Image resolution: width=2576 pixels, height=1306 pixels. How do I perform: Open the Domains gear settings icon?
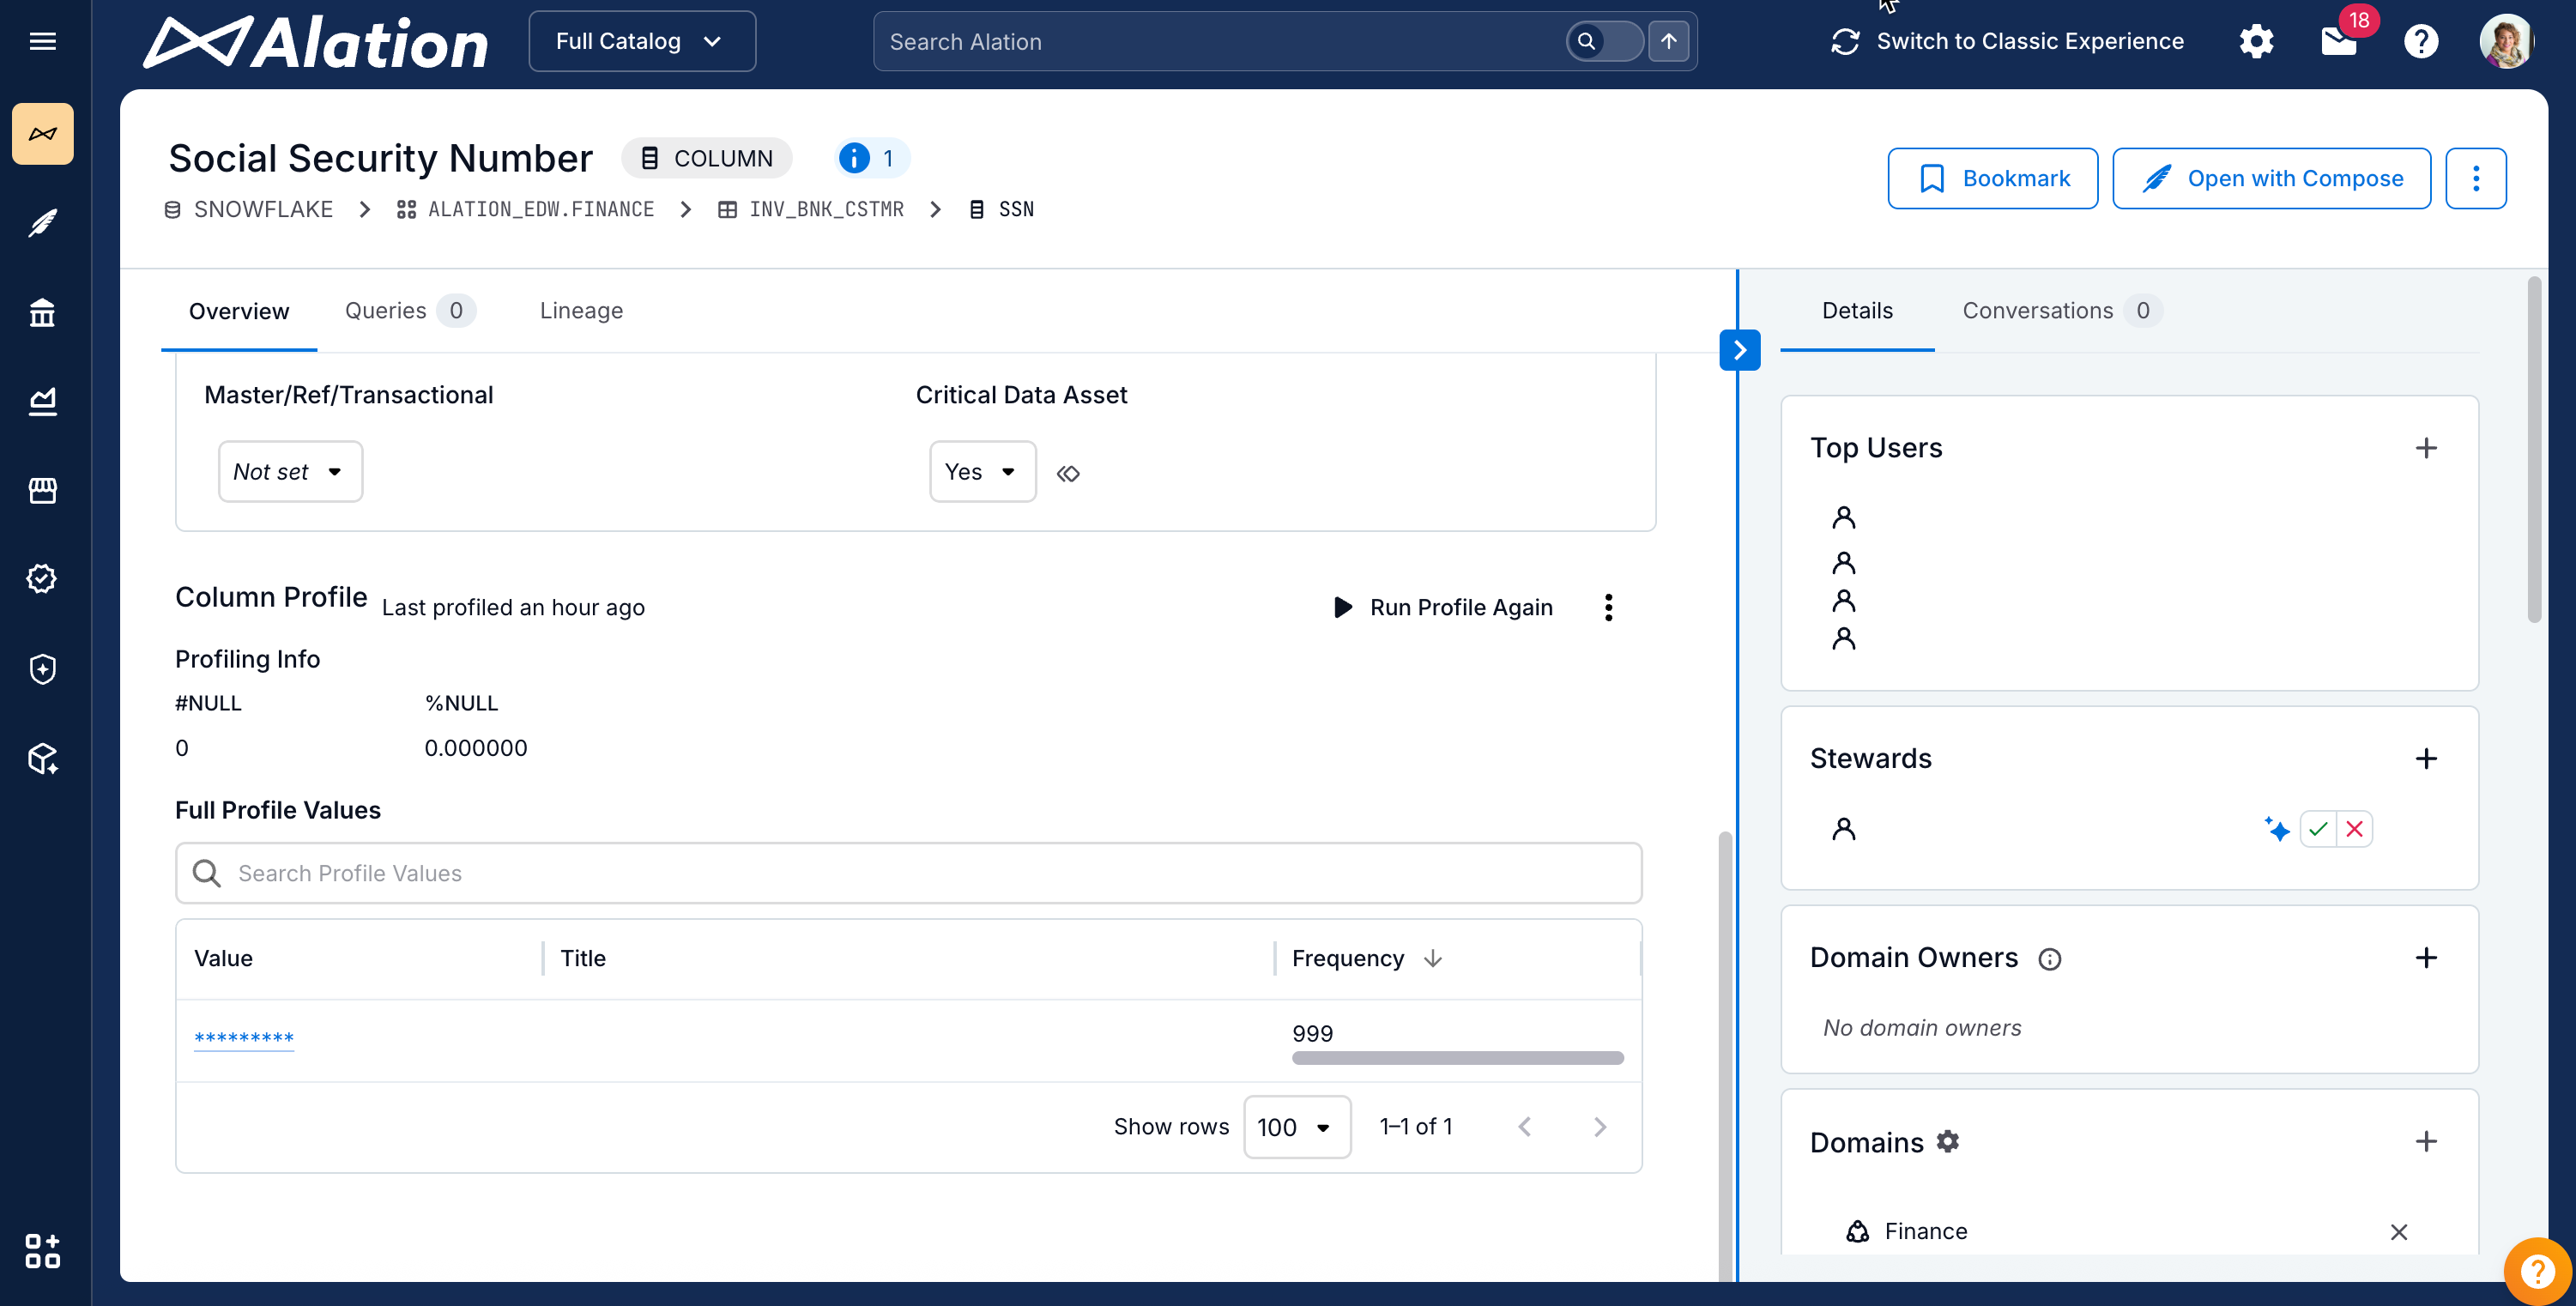pos(1947,1141)
